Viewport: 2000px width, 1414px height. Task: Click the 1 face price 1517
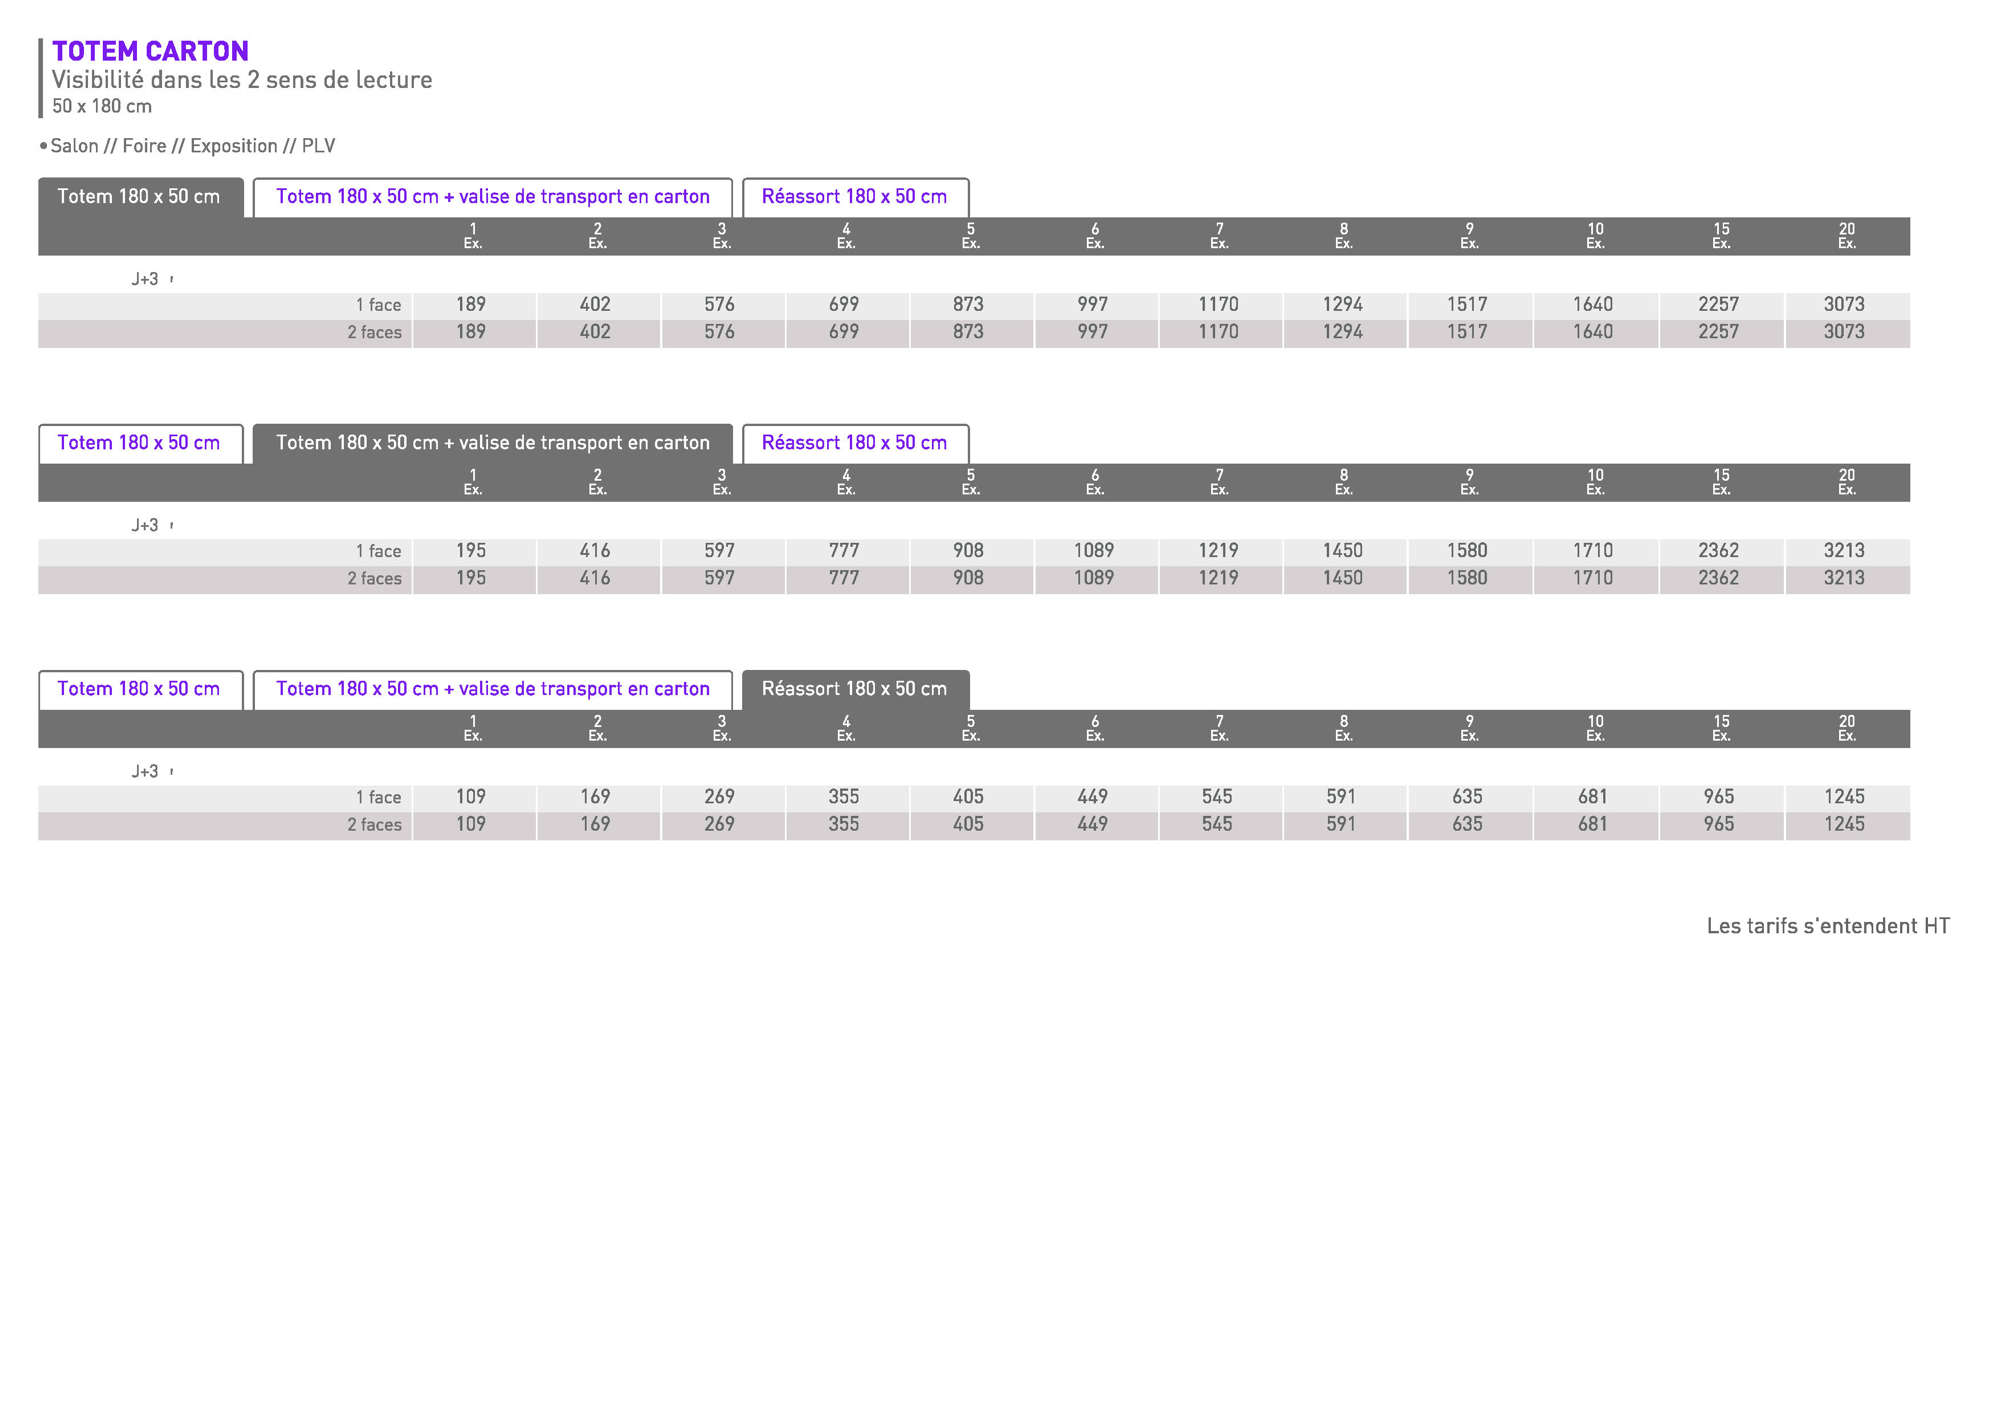(1466, 304)
